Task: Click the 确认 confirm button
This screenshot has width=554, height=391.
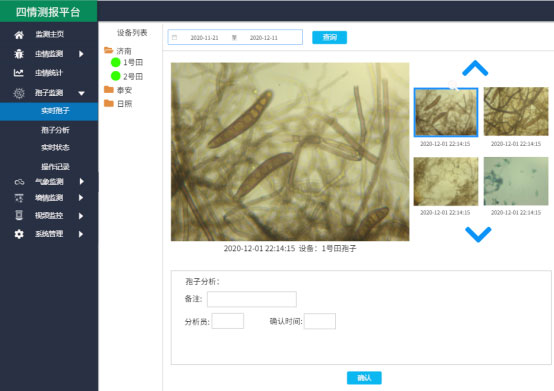Action: tap(364, 378)
